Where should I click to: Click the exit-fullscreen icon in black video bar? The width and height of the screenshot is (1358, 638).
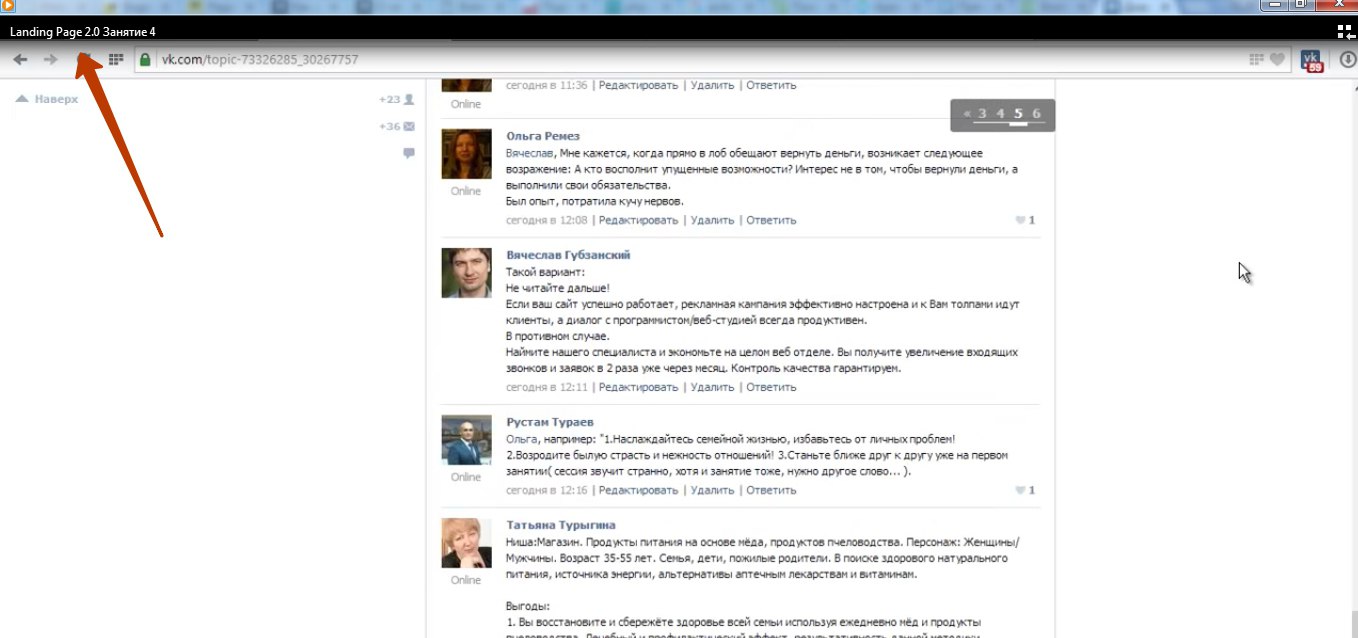click(x=1346, y=31)
